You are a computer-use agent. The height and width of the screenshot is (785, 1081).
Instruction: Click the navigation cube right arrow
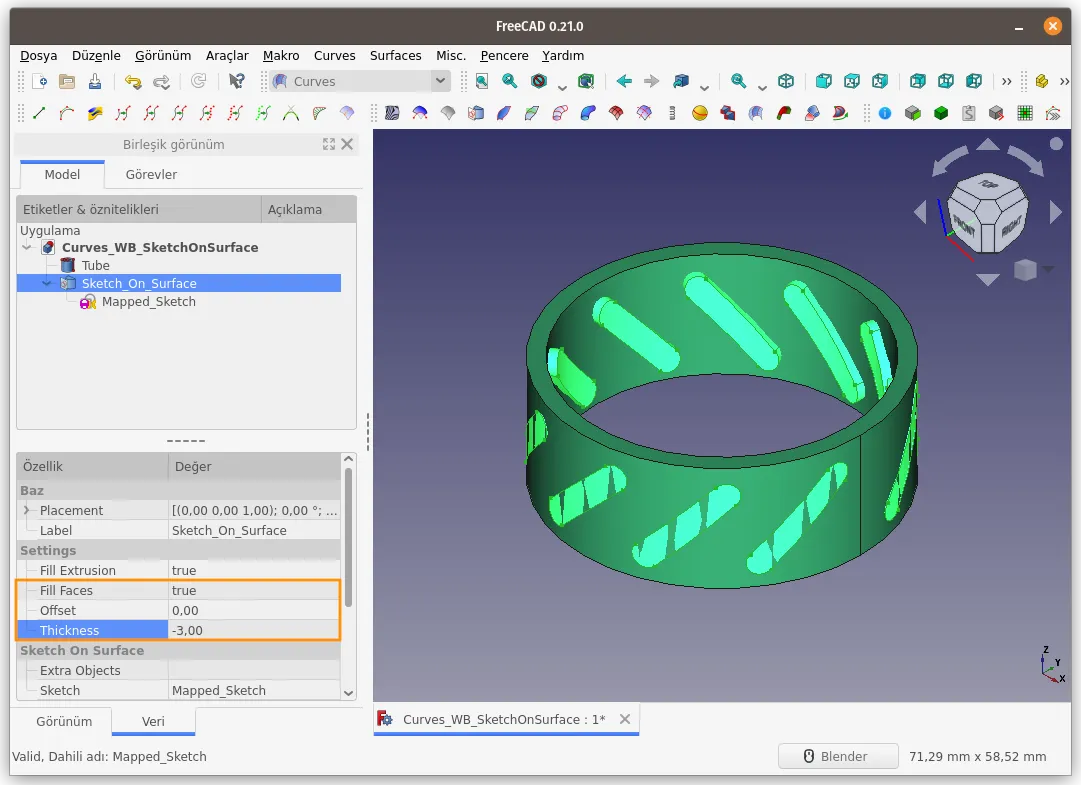(x=1055, y=212)
